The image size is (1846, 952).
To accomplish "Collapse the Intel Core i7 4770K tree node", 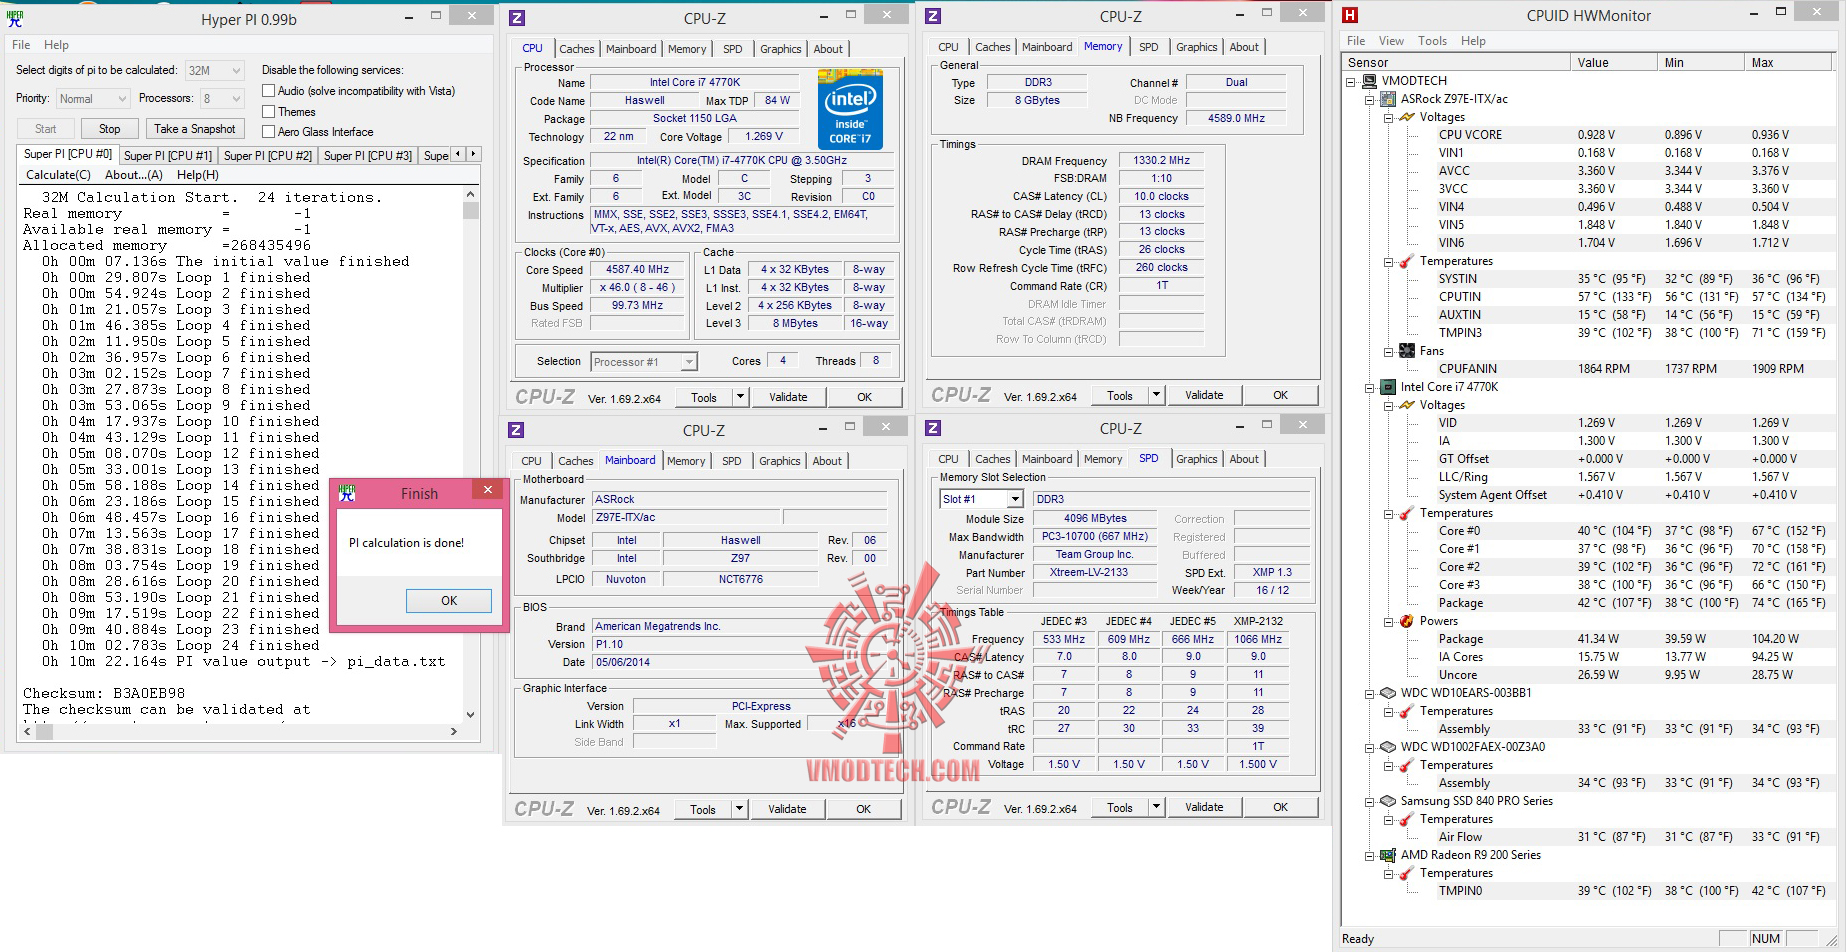I will (x=1369, y=387).
